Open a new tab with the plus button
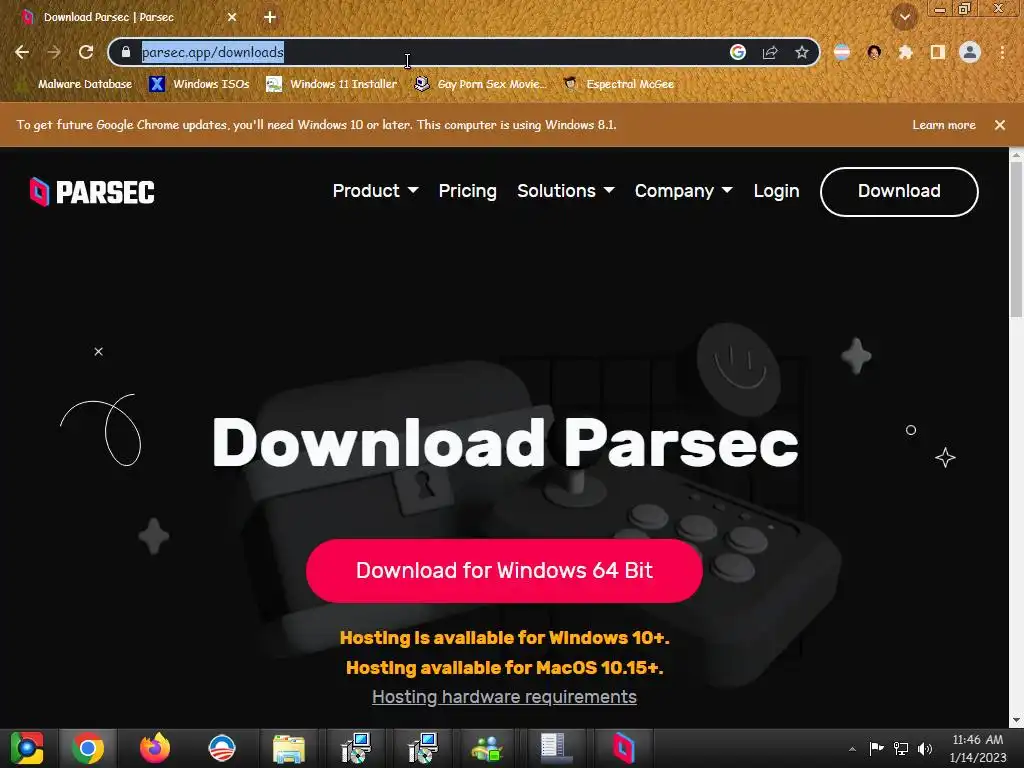Image resolution: width=1024 pixels, height=768 pixels. coord(270,17)
